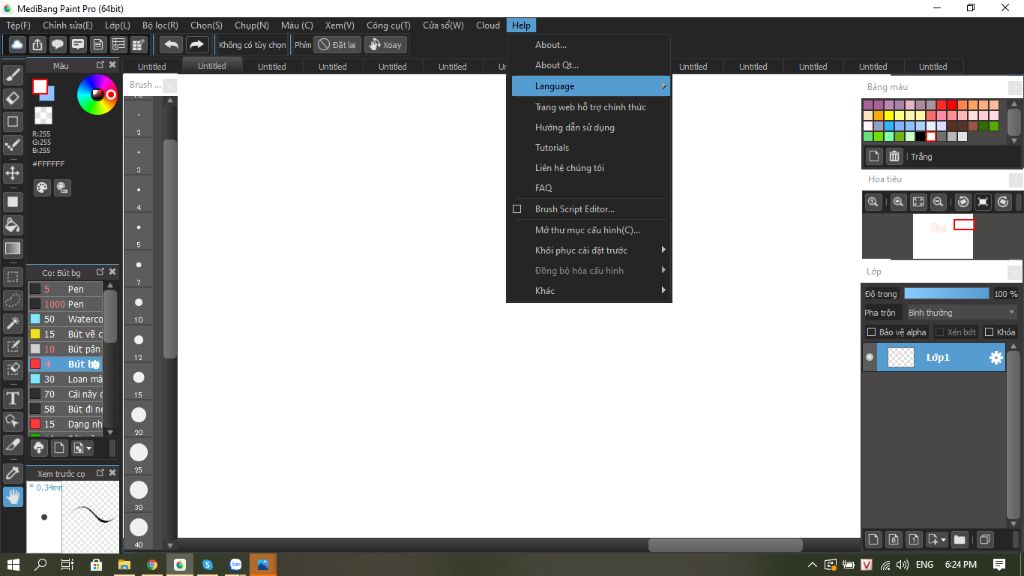Click the cloud icon in top toolbar
This screenshot has height=576, width=1024.
(17, 44)
